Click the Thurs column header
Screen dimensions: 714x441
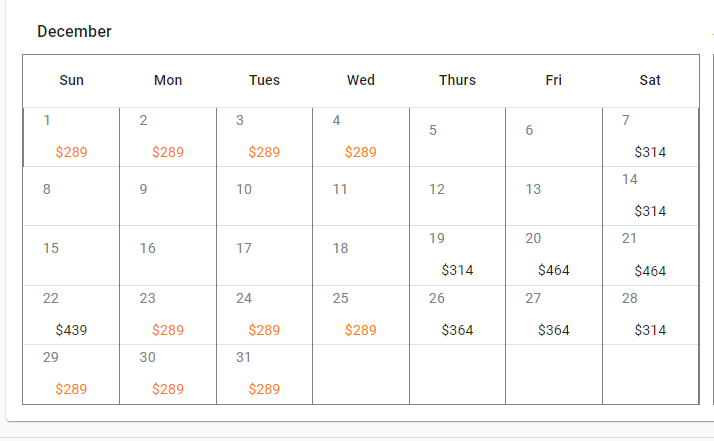(x=457, y=80)
